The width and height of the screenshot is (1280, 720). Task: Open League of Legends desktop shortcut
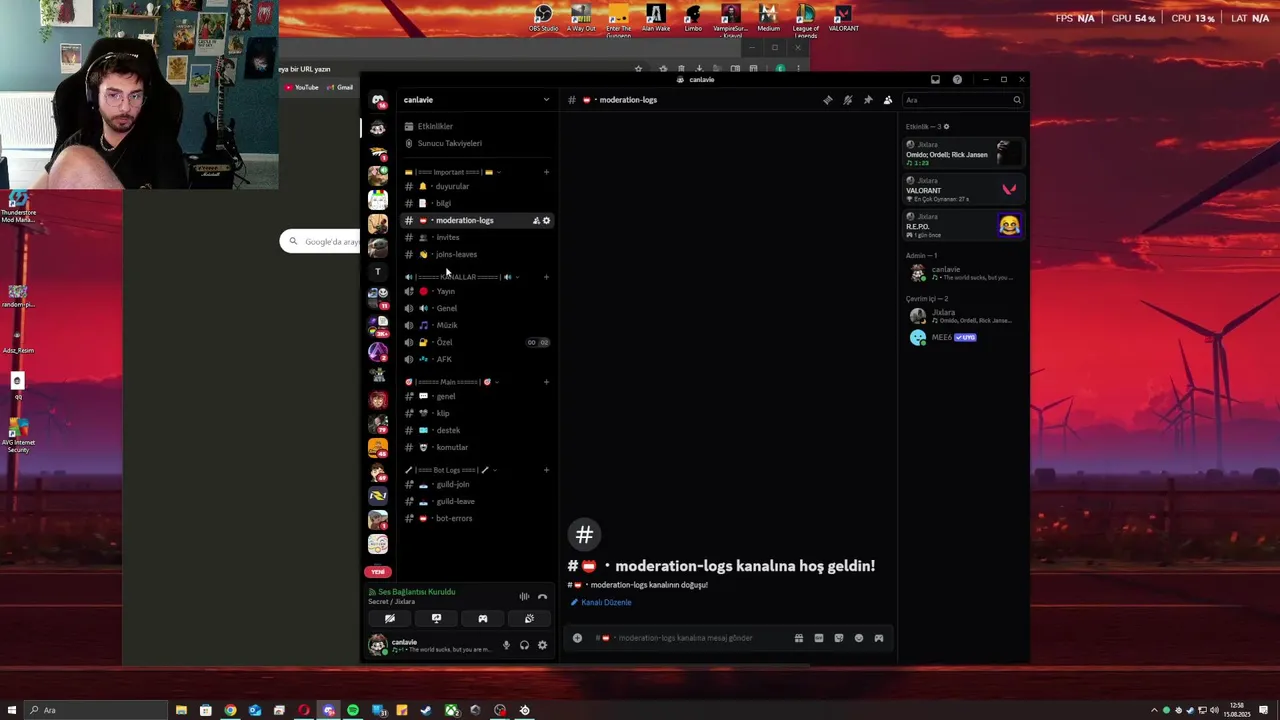click(805, 20)
